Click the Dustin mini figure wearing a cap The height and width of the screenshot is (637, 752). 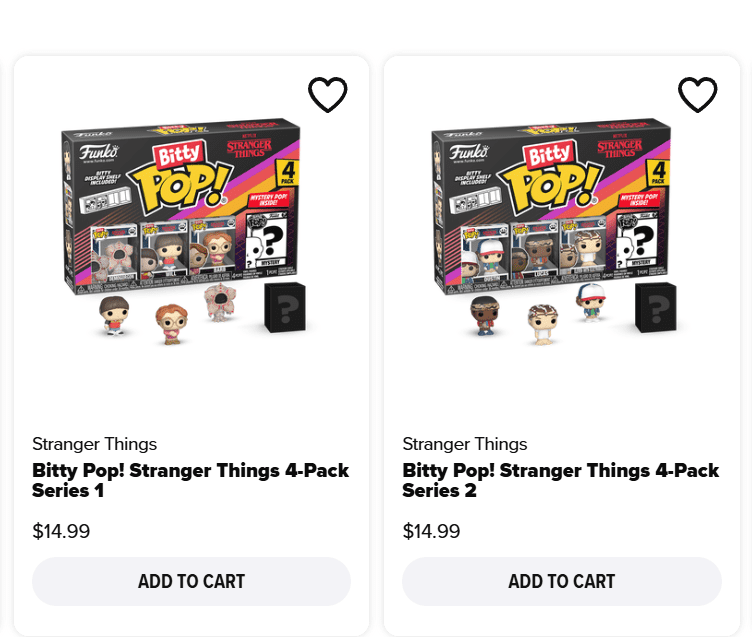(x=592, y=303)
